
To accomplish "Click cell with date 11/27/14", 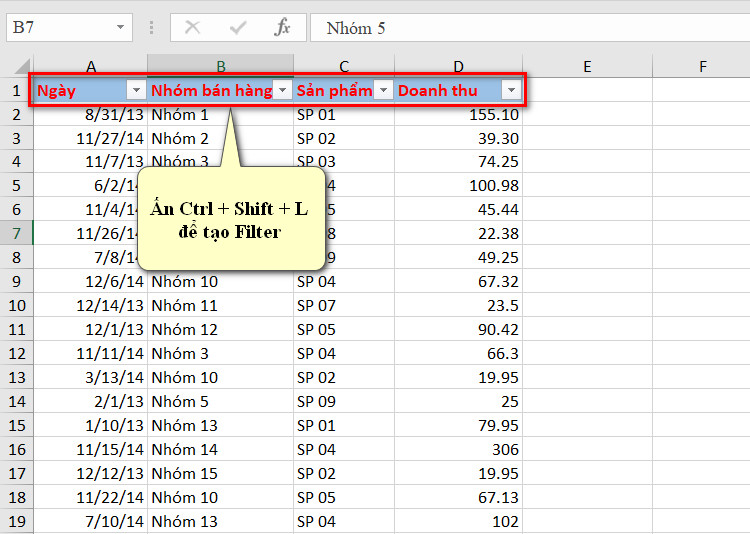I will point(90,138).
